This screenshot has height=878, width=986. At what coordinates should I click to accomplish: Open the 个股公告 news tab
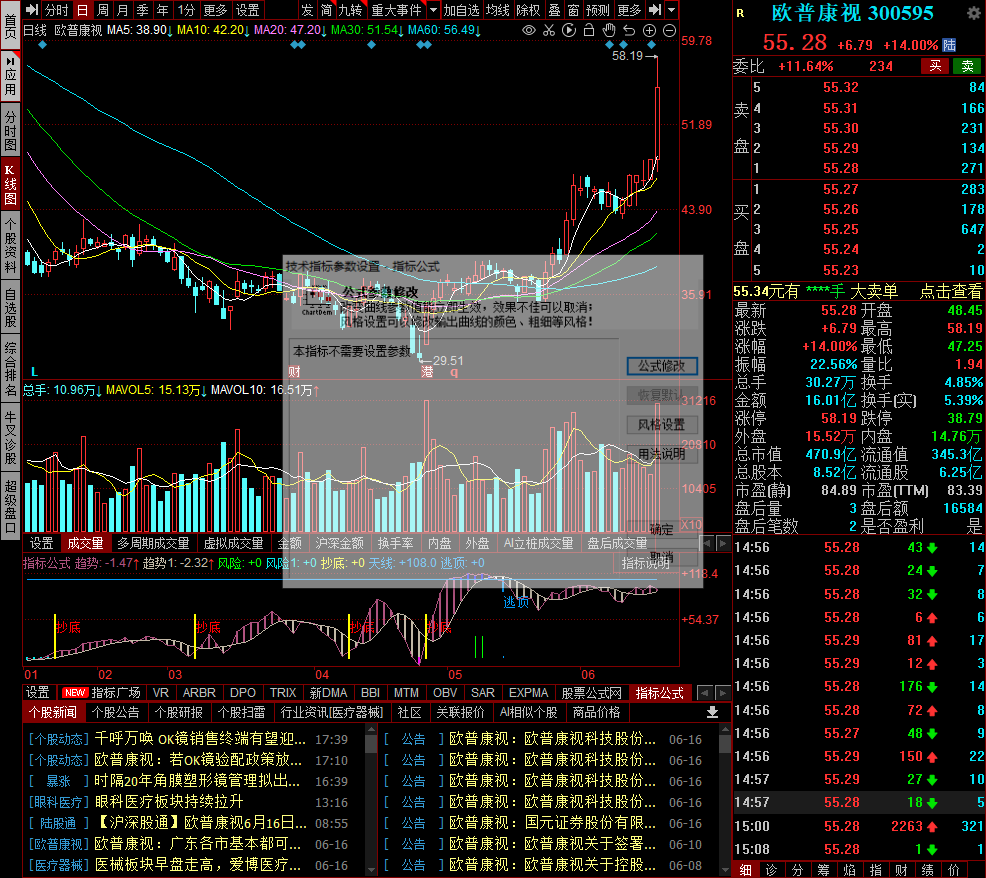click(115, 712)
